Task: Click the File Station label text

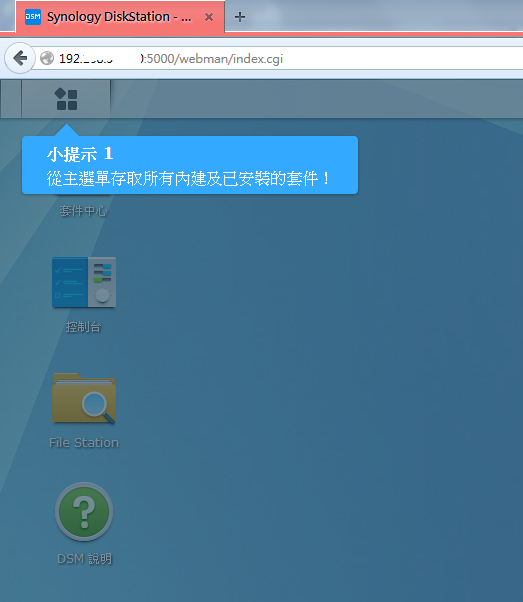Action: [x=84, y=443]
